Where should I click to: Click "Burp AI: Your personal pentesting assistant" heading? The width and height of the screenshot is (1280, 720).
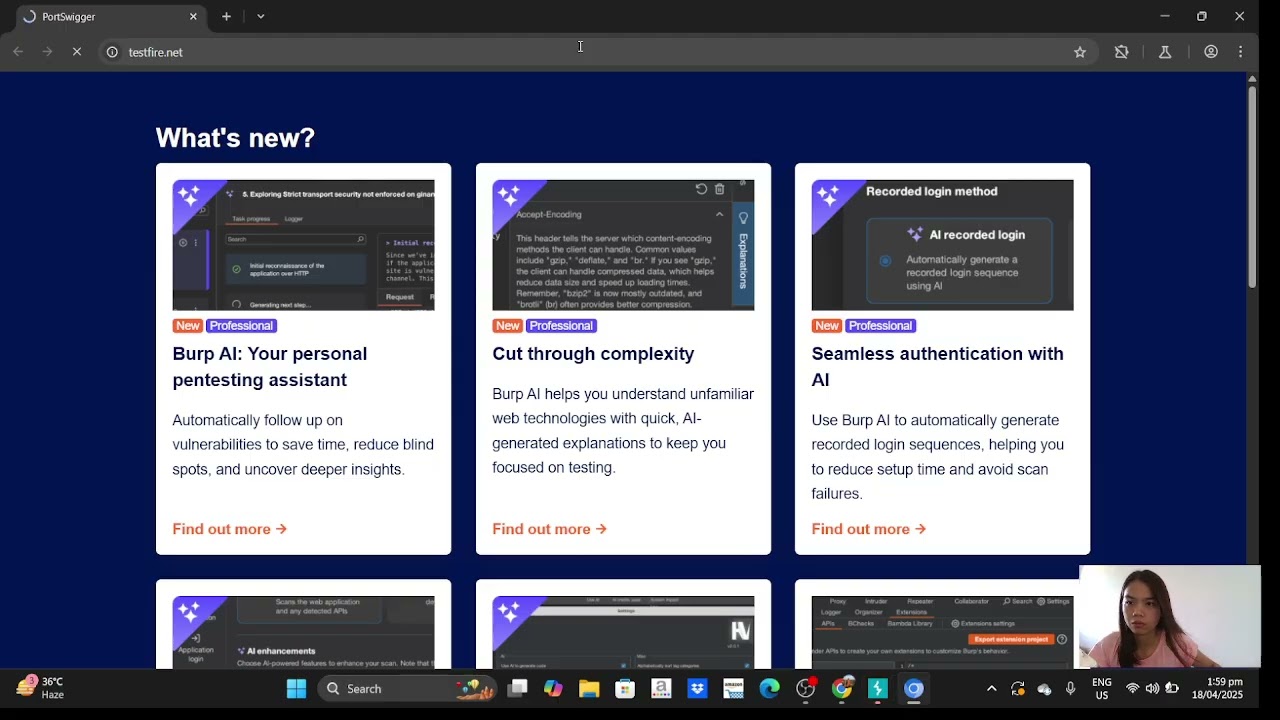pos(270,367)
